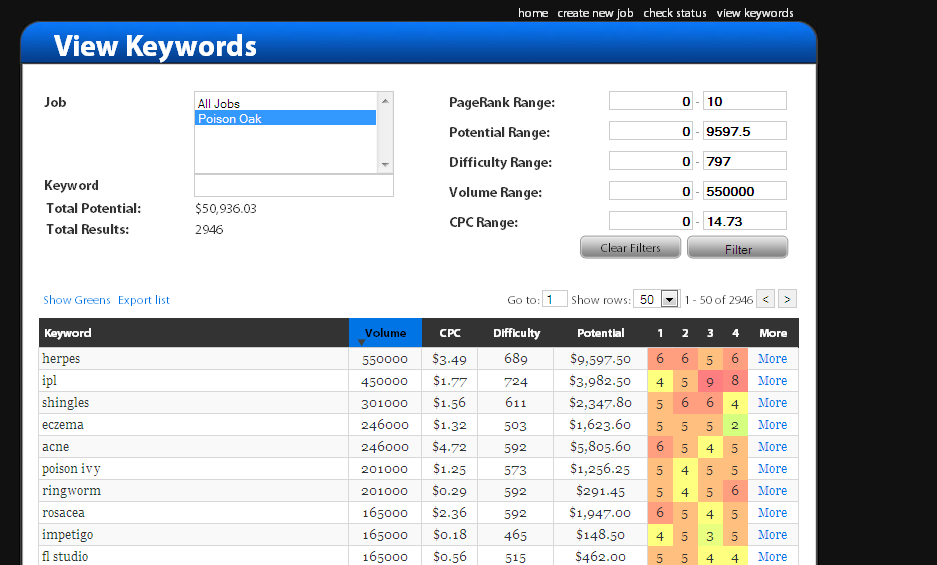Open More for the impetigo row
The image size is (937, 565).
(773, 535)
